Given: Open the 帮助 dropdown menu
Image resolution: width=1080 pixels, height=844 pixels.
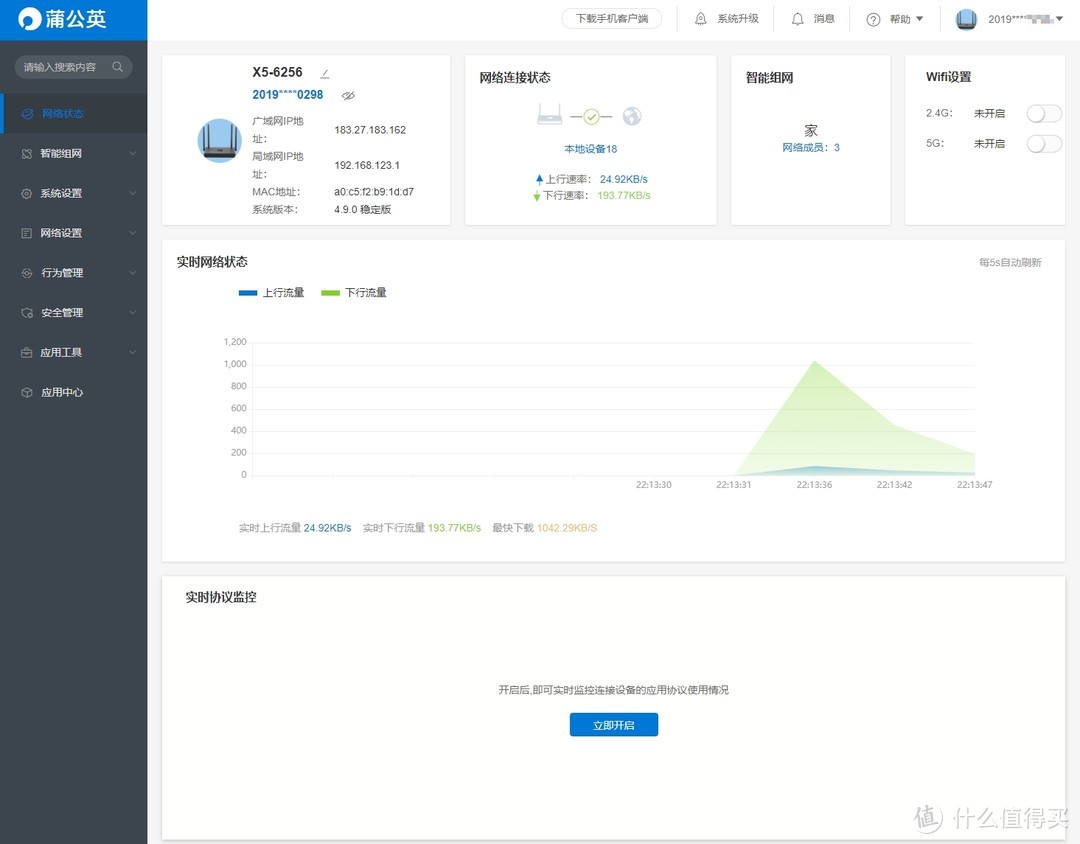Looking at the screenshot, I should [x=894, y=19].
